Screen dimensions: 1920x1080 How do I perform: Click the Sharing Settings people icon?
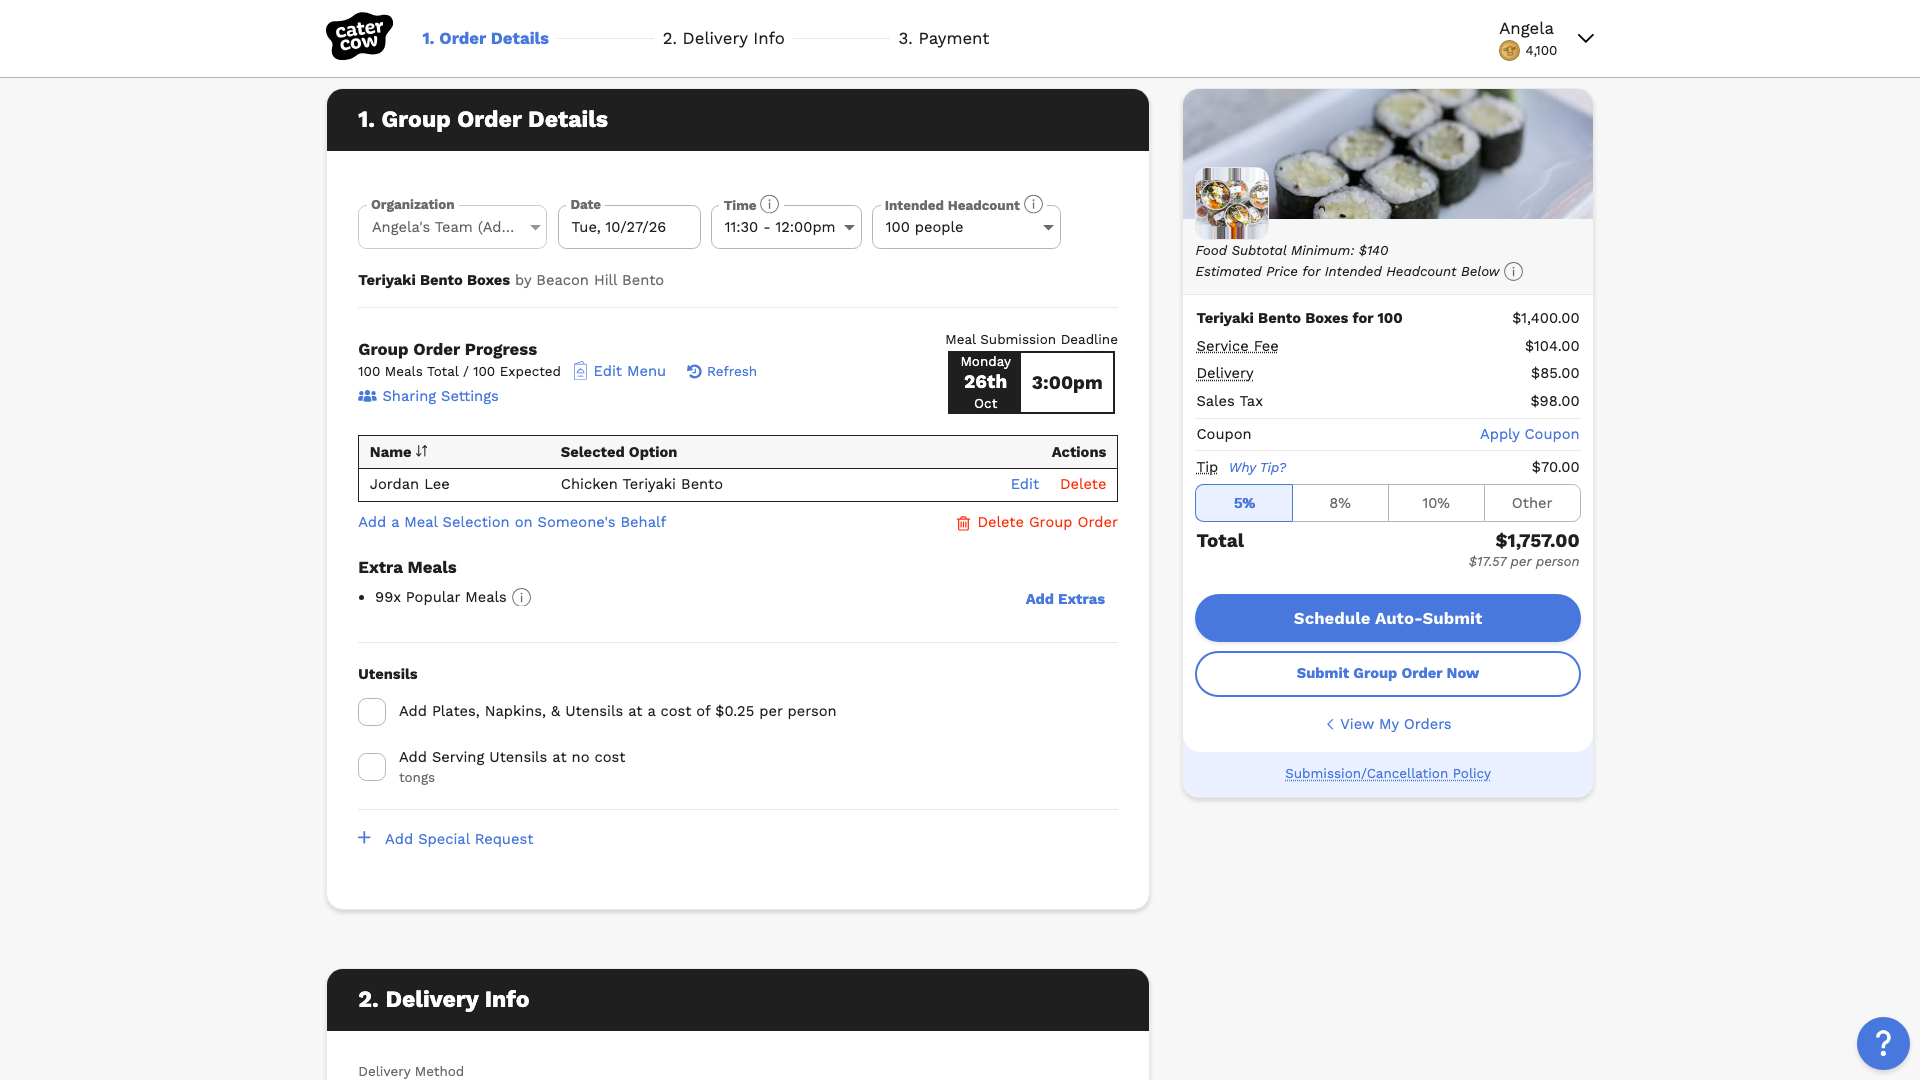click(x=367, y=396)
